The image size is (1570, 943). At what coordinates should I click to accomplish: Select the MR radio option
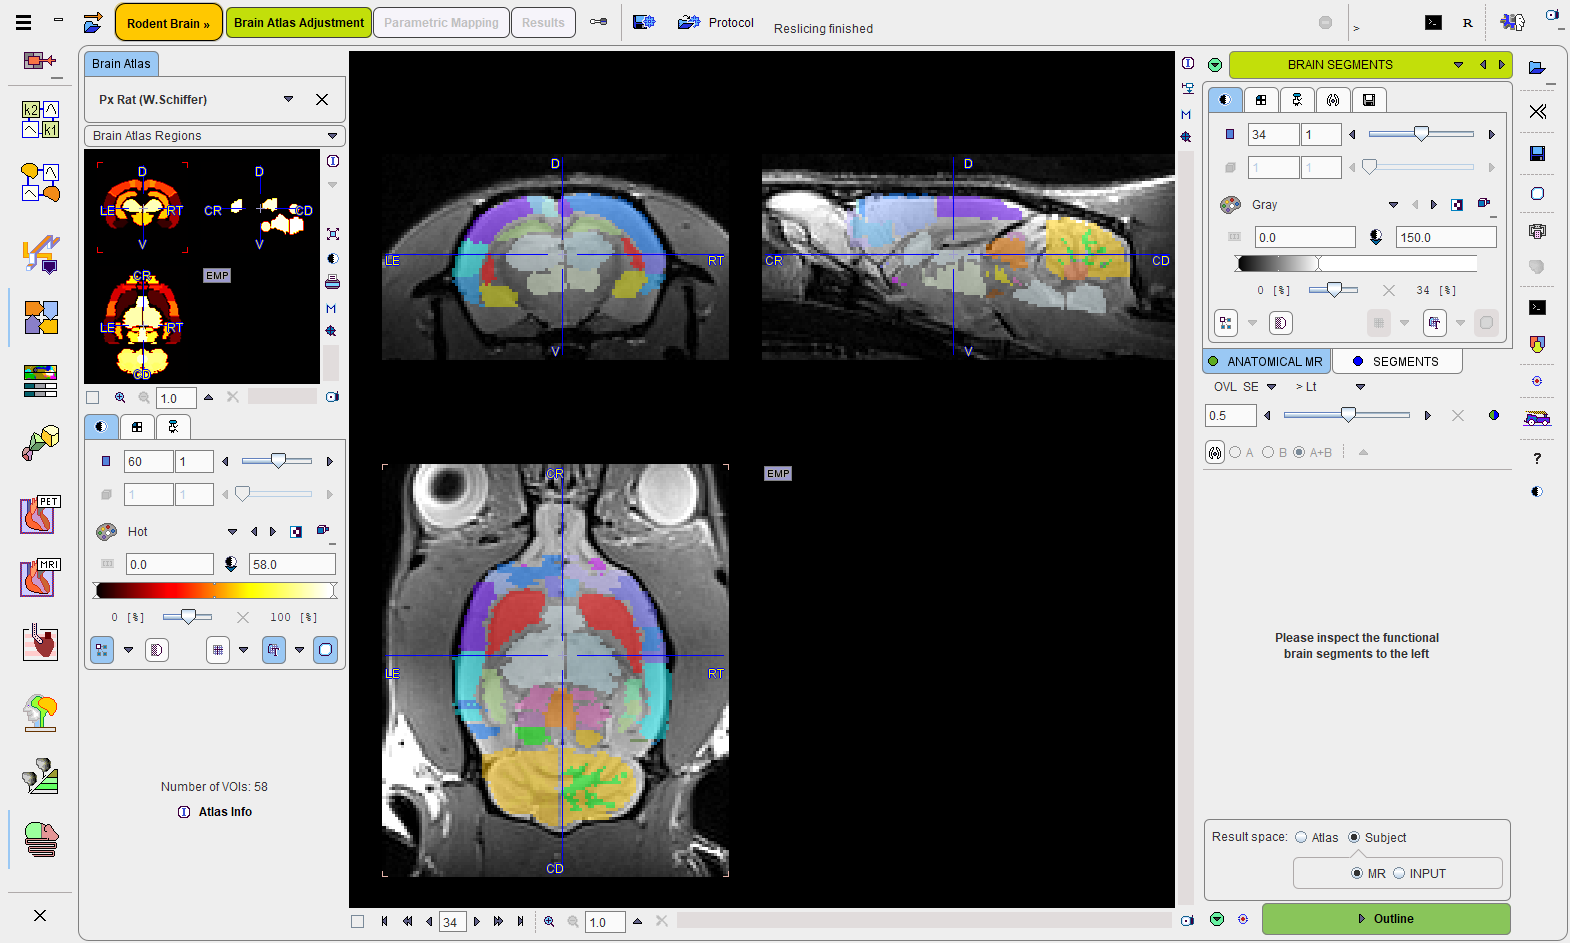(1357, 873)
